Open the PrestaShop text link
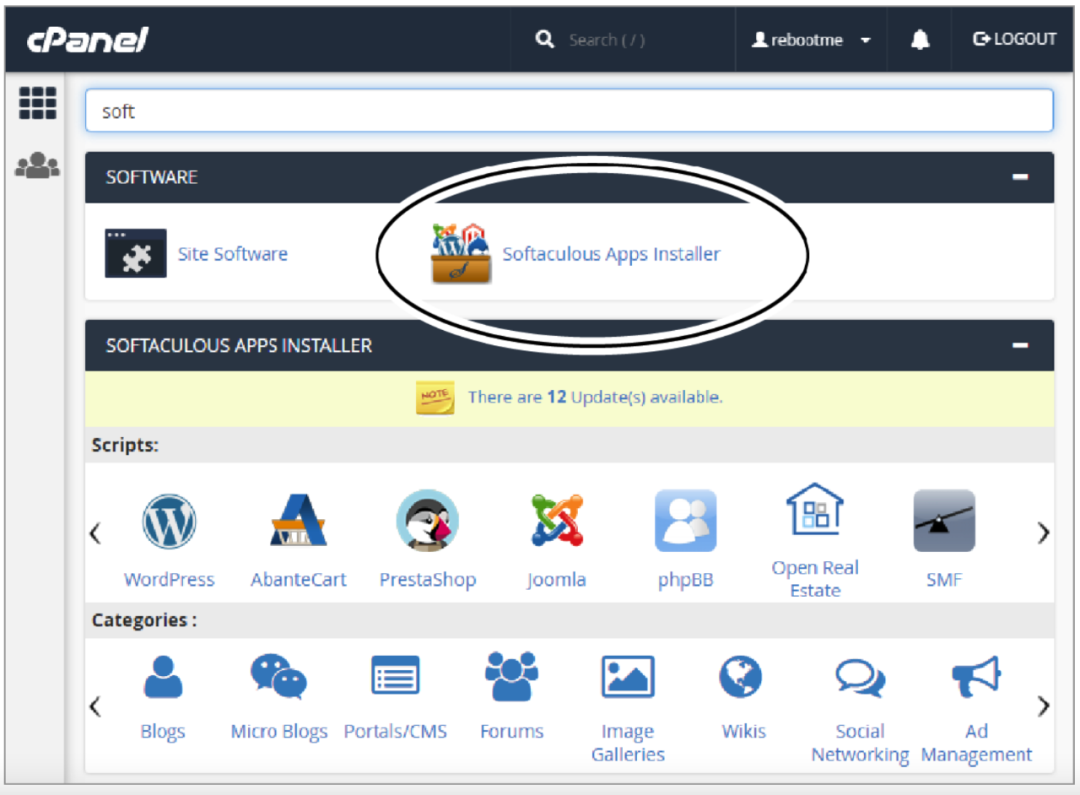Viewport: 1080px width, 795px height. point(428,580)
